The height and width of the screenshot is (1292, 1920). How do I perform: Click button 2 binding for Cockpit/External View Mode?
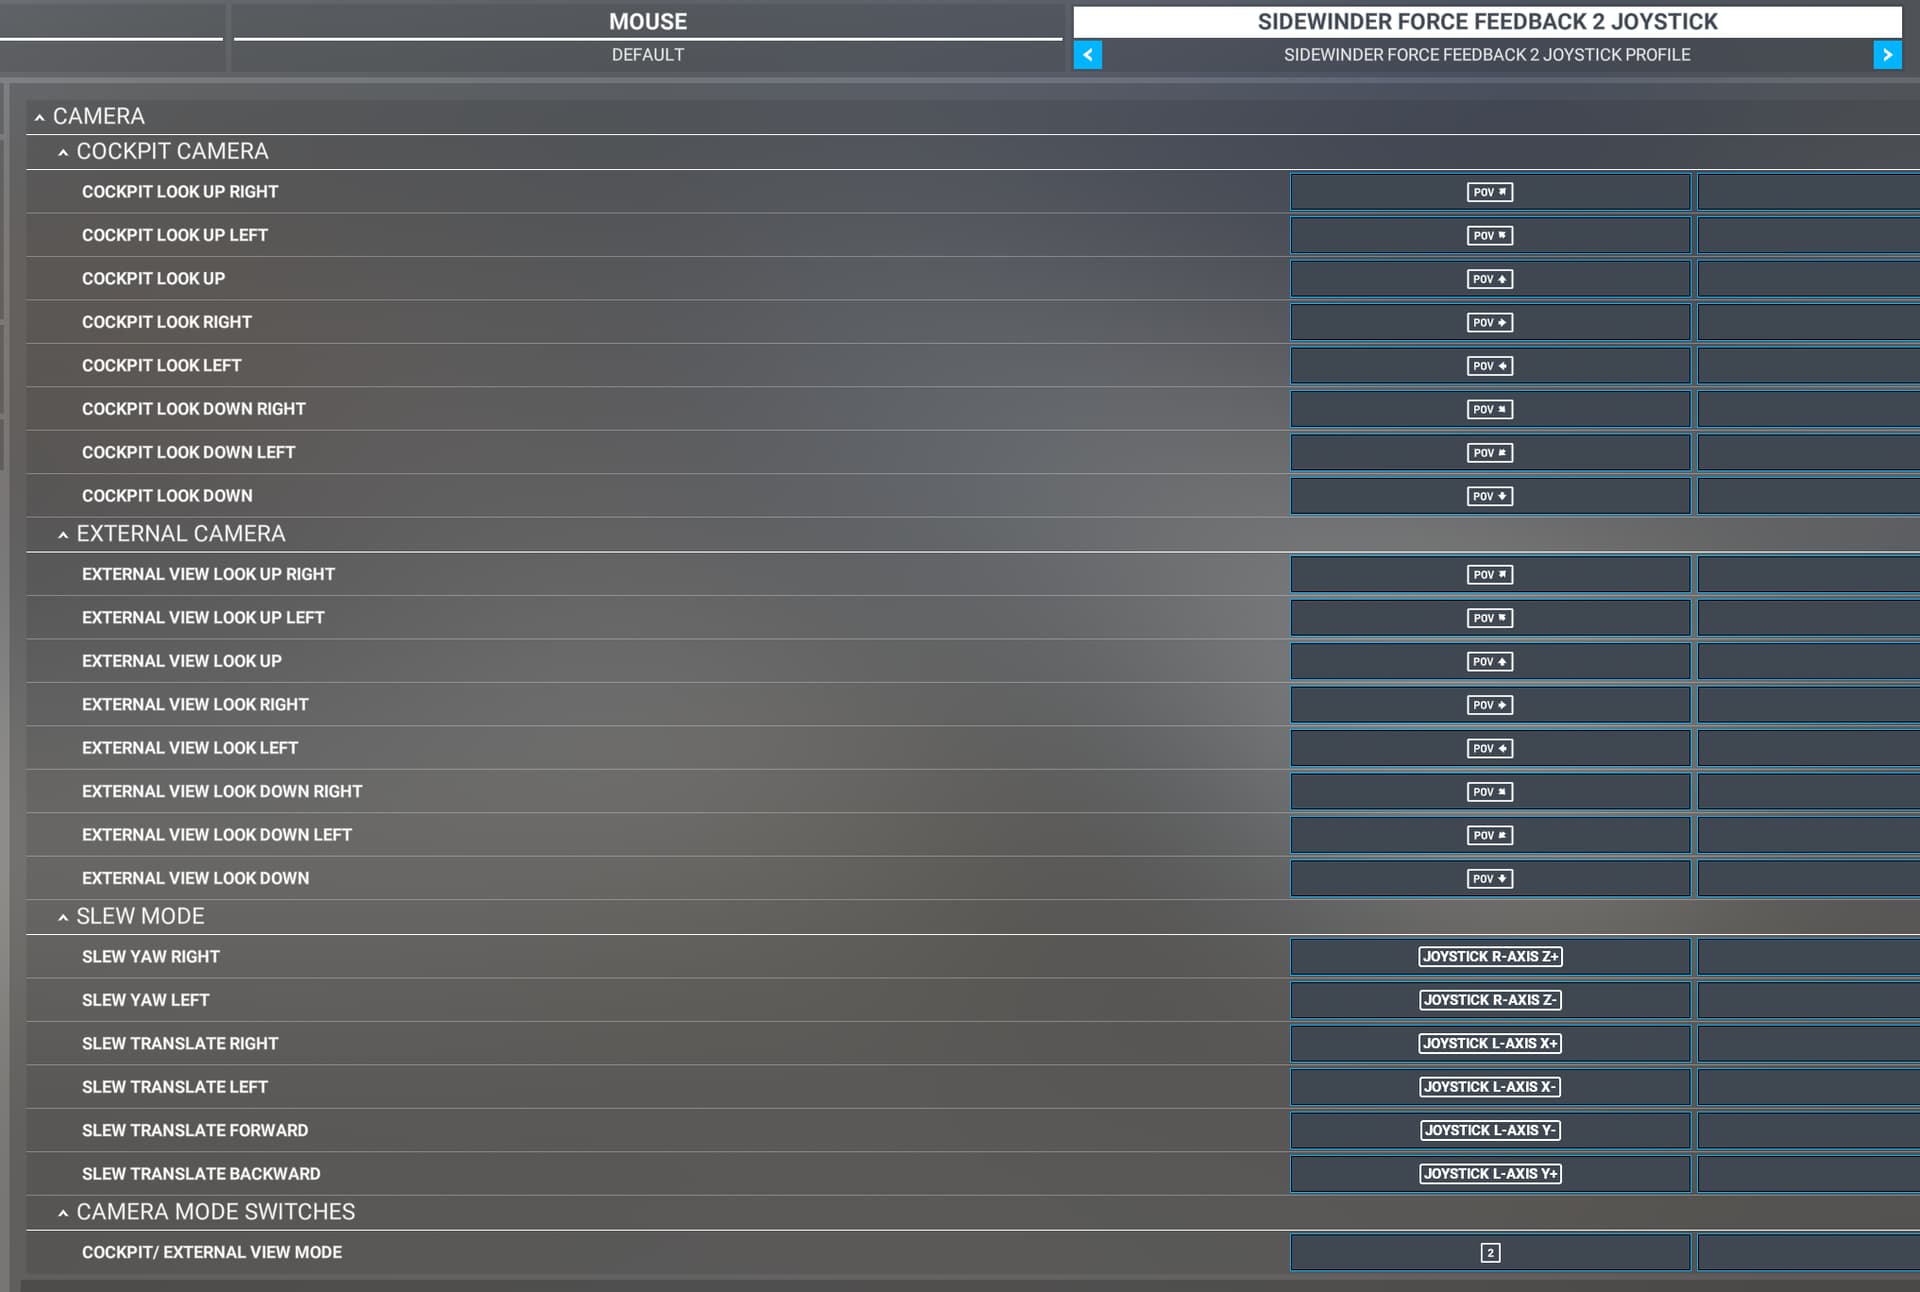pyautogui.click(x=1490, y=1253)
